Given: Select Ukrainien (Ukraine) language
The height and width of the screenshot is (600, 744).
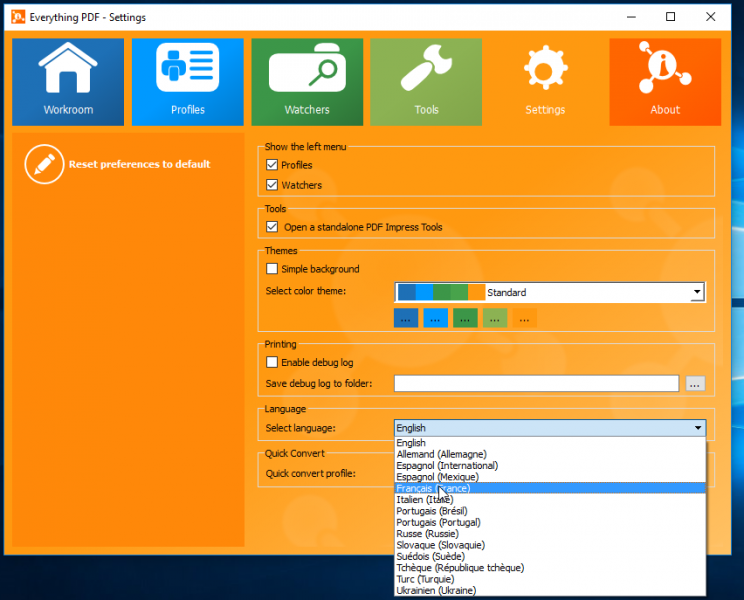Looking at the screenshot, I should 550,591.
